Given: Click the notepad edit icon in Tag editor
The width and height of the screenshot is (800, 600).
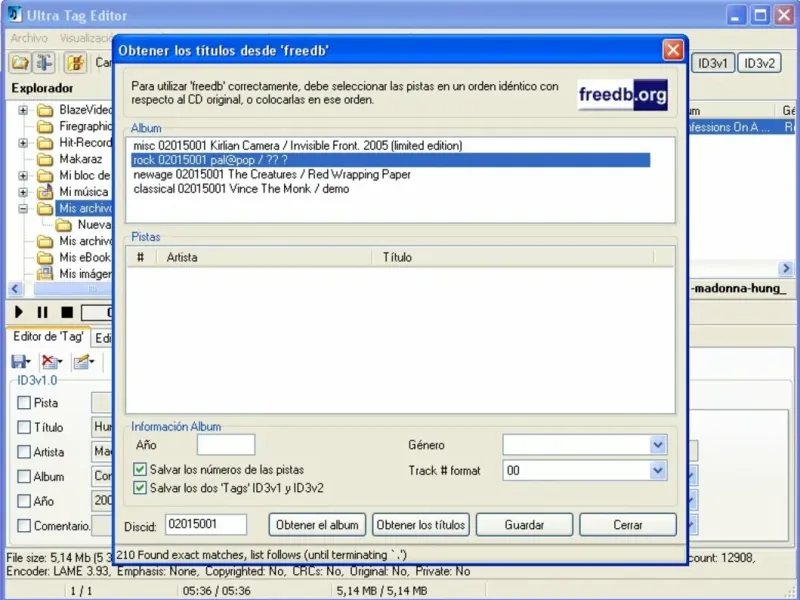Looking at the screenshot, I should (x=82, y=362).
